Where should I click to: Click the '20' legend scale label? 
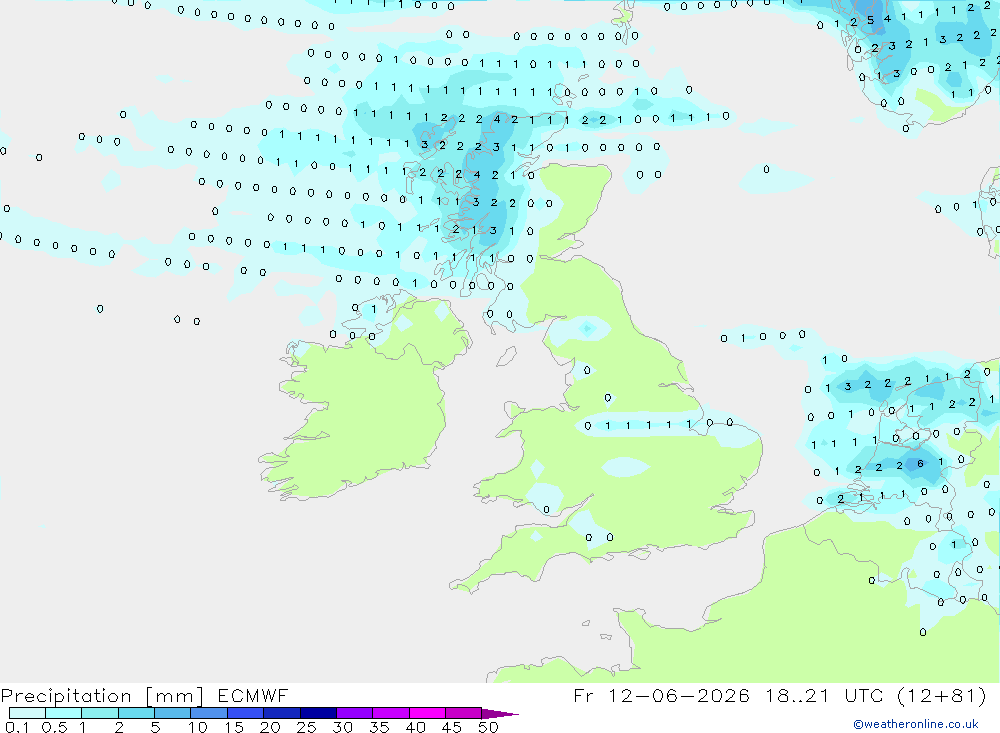pyautogui.click(x=270, y=727)
